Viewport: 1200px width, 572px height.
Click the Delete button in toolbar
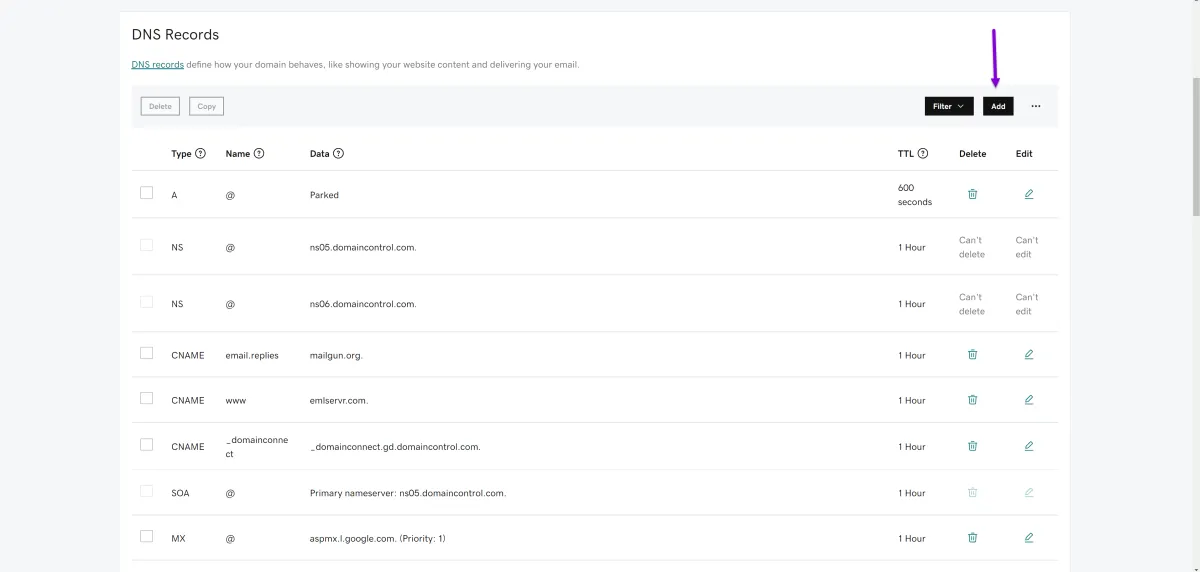(x=160, y=106)
